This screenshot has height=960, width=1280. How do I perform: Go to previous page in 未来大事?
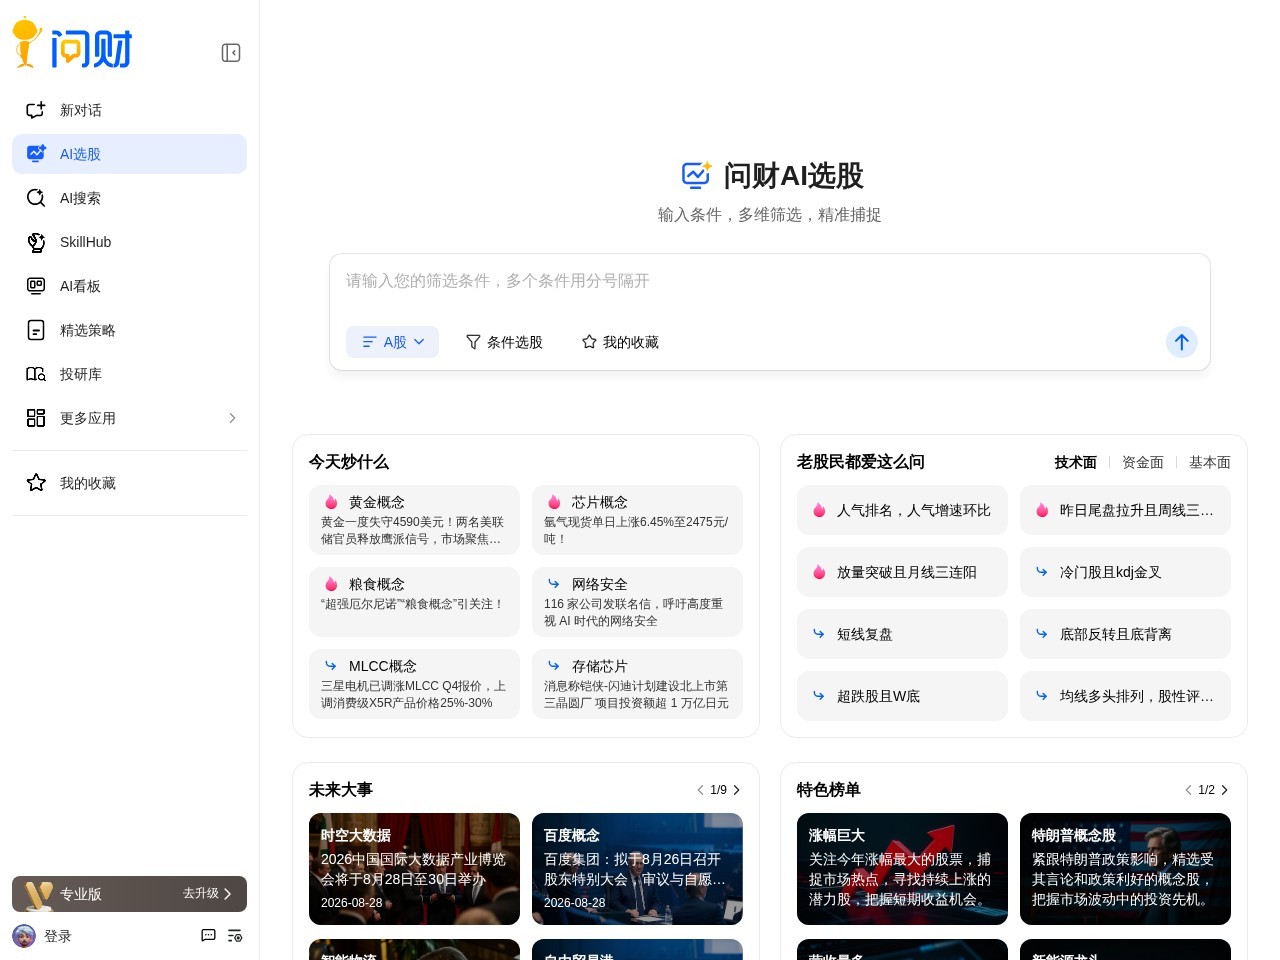pyautogui.click(x=700, y=790)
